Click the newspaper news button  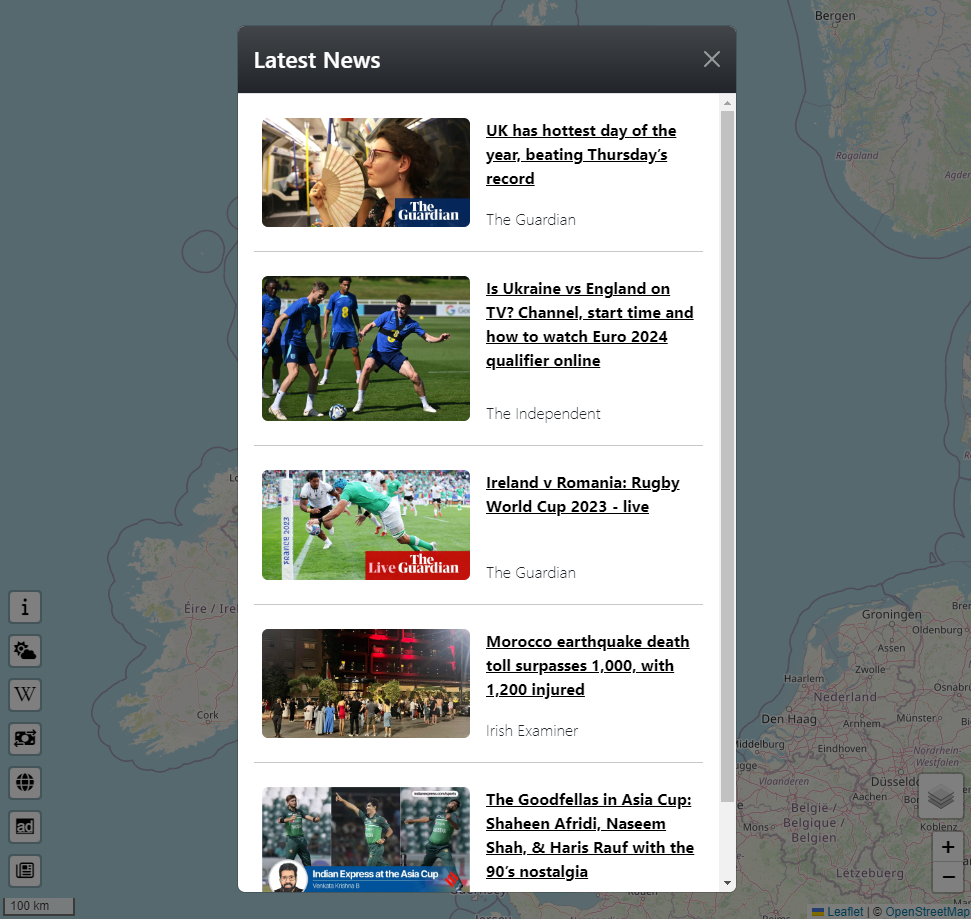point(25,870)
